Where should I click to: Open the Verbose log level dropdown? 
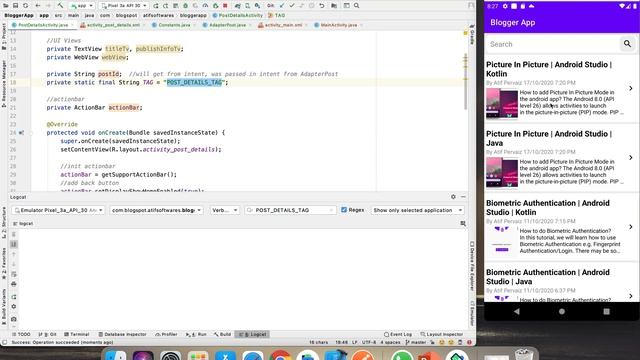point(225,210)
